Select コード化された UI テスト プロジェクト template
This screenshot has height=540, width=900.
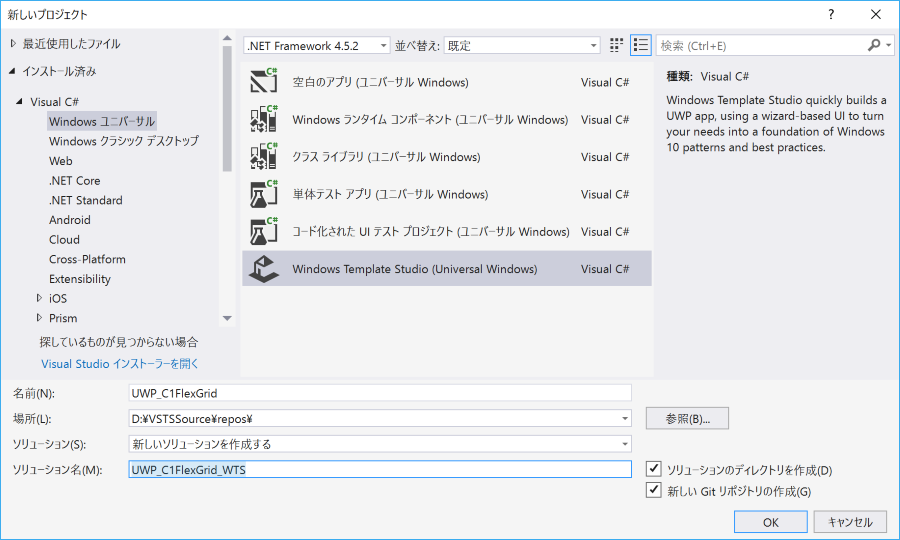tap(430, 231)
